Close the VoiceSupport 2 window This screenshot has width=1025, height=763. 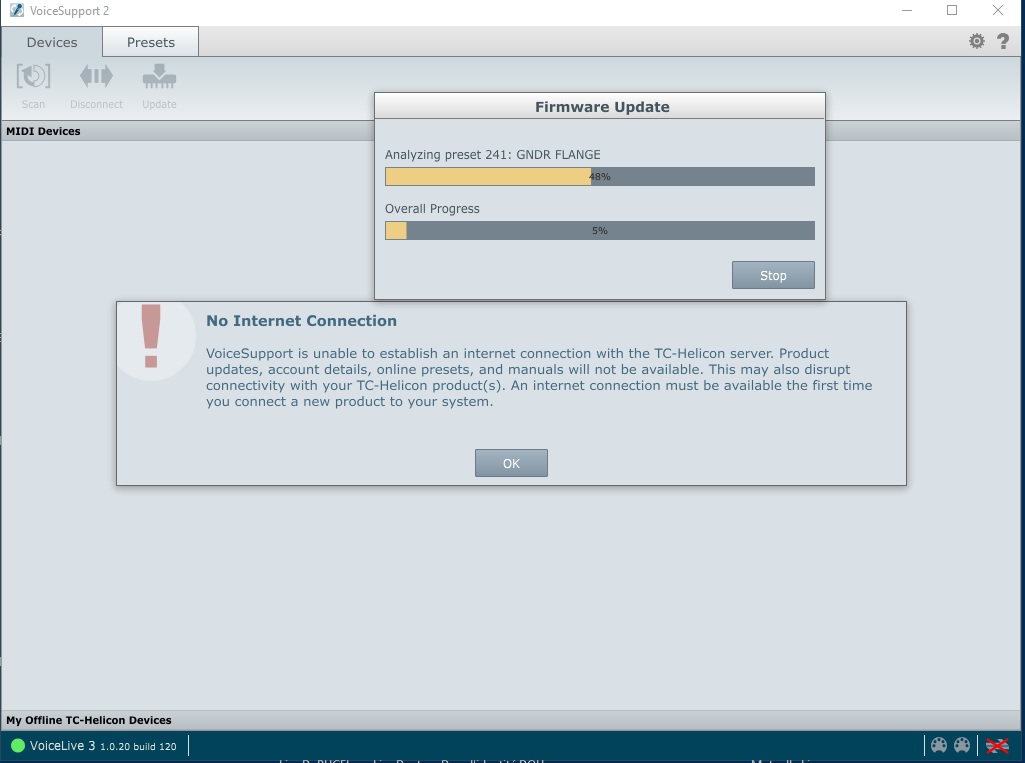pyautogui.click(x=998, y=10)
